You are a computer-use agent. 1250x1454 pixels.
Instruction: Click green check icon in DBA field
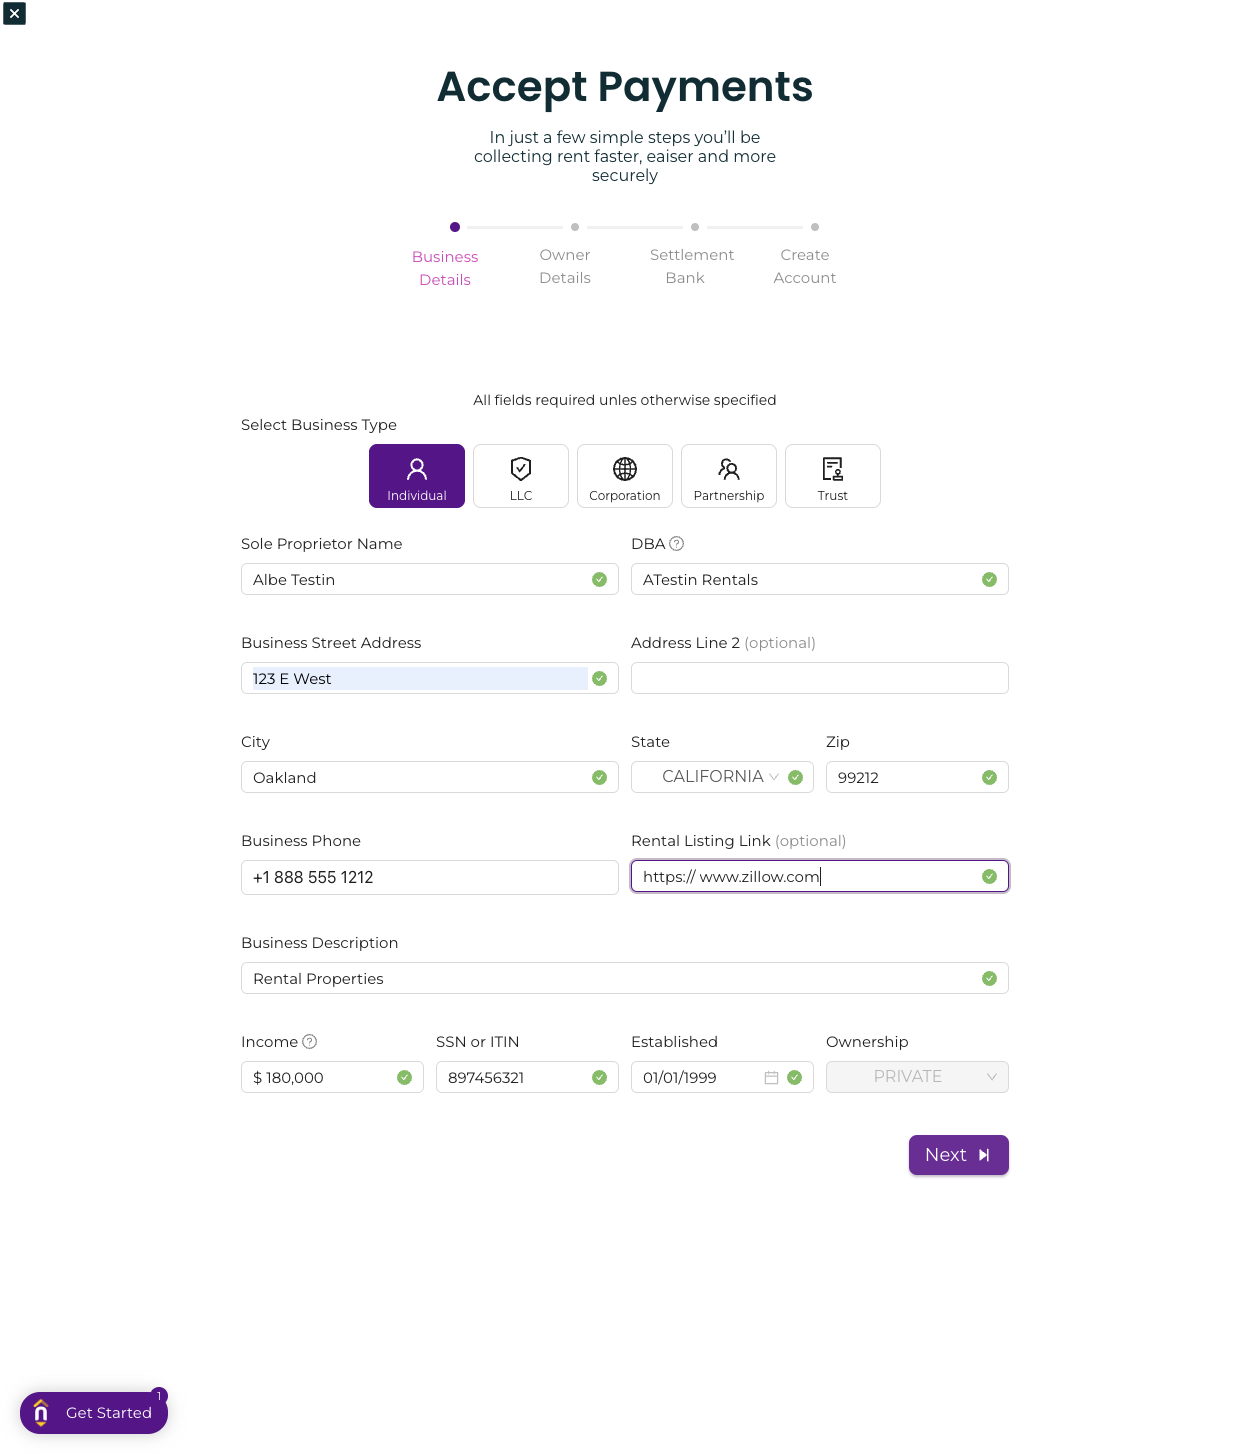coord(989,579)
